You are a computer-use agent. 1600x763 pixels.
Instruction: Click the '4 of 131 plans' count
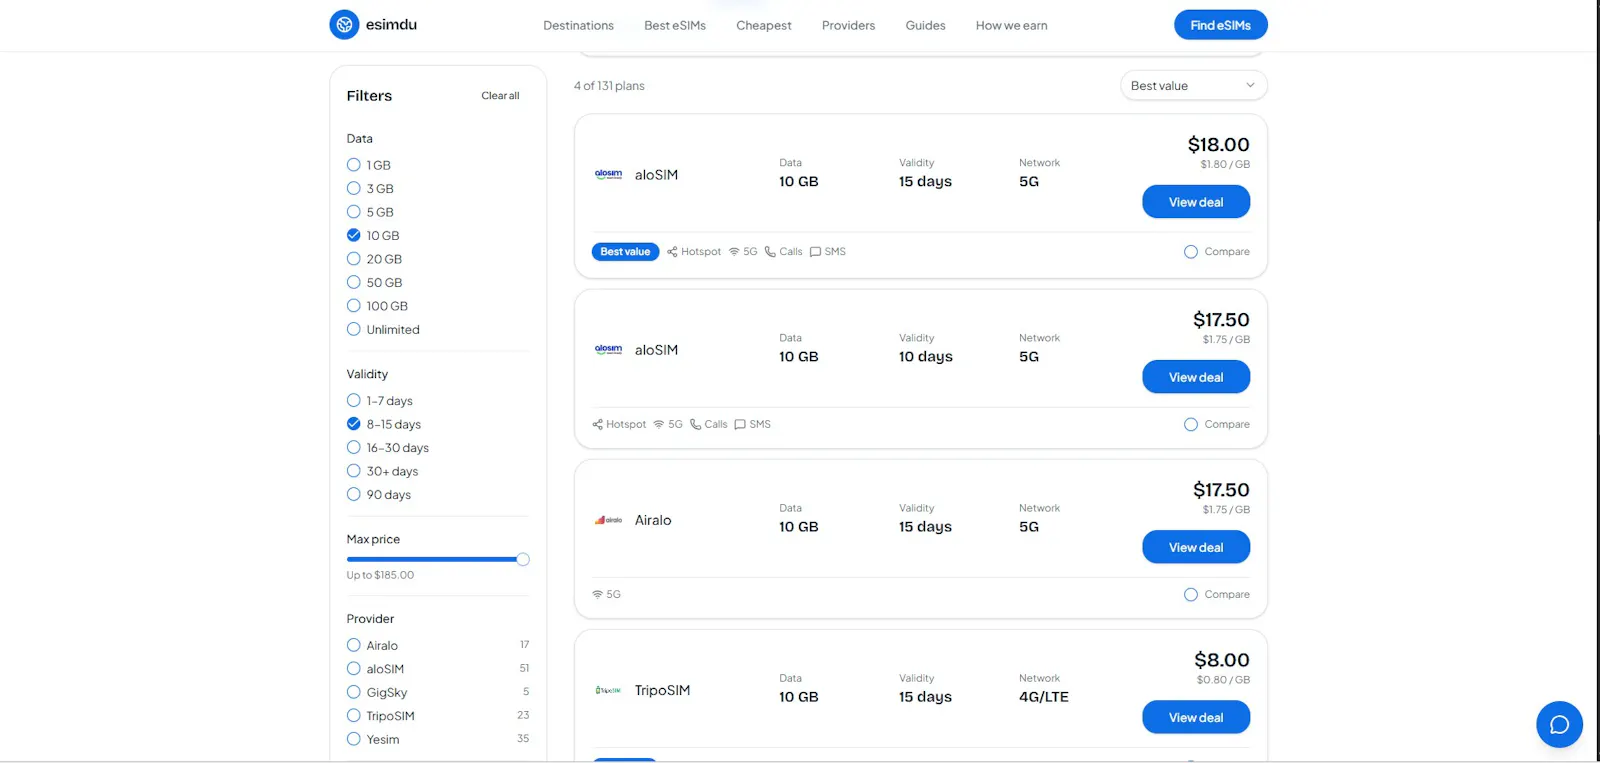(x=609, y=86)
